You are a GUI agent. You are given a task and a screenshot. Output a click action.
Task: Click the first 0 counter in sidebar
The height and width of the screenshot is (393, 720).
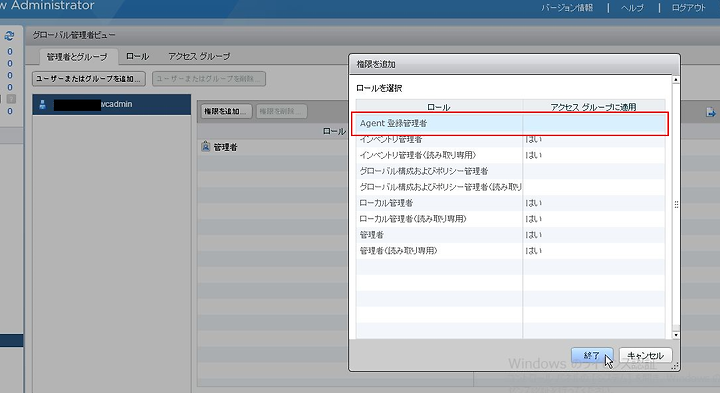10,51
